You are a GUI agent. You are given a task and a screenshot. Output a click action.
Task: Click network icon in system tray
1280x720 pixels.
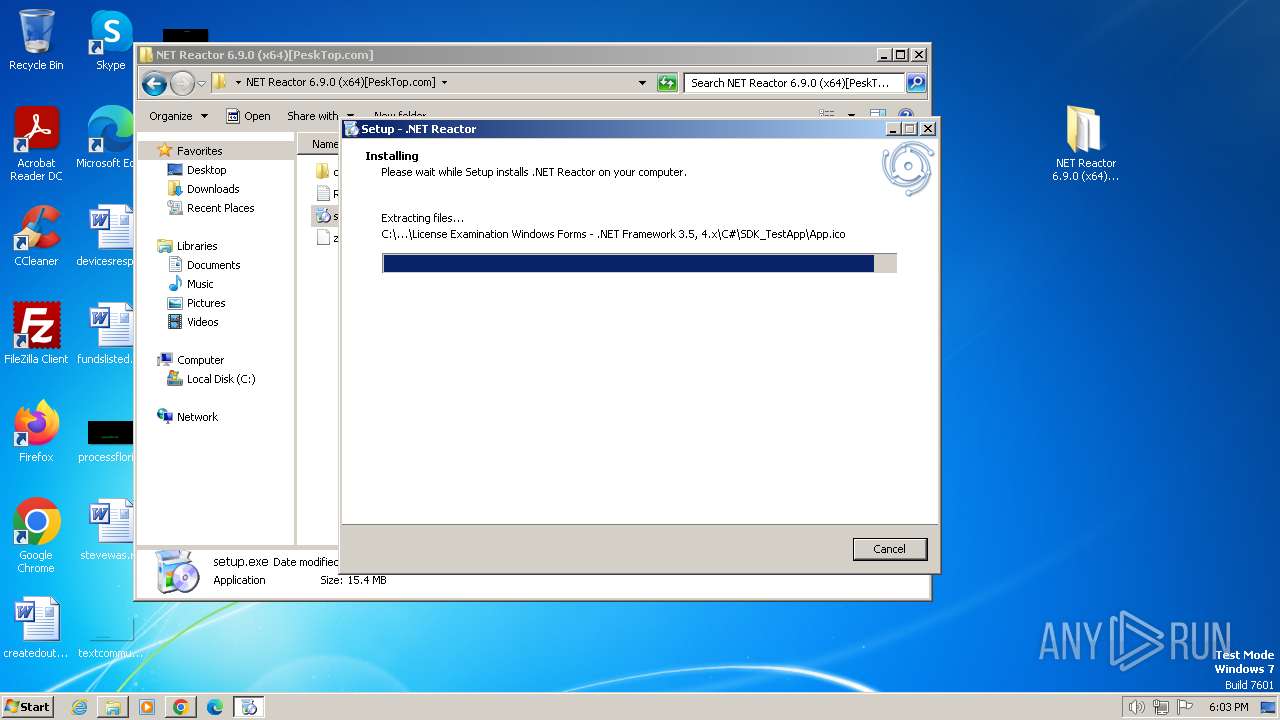(x=1161, y=707)
